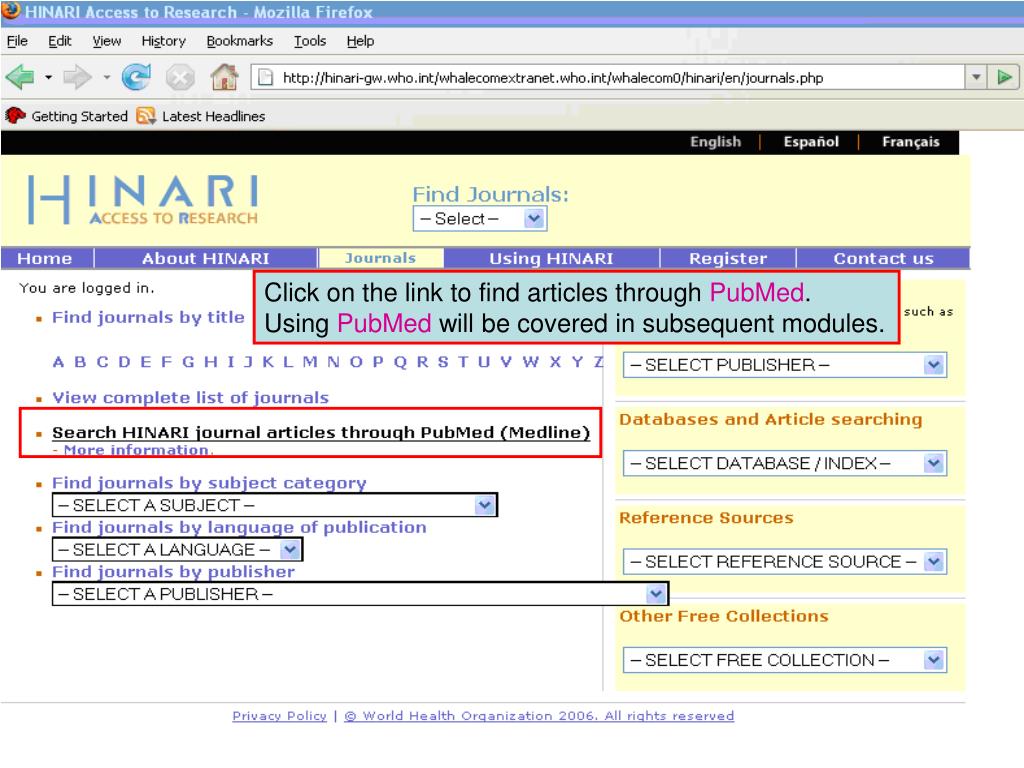Screen dimensions: 1024x768
Task: Switch language to Français
Action: coord(910,142)
